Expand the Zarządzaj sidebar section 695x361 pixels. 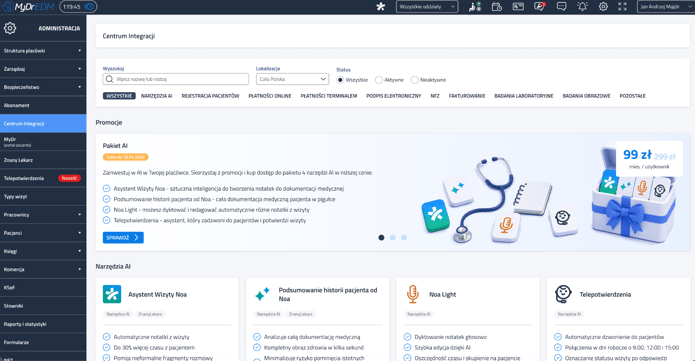pyautogui.click(x=43, y=69)
